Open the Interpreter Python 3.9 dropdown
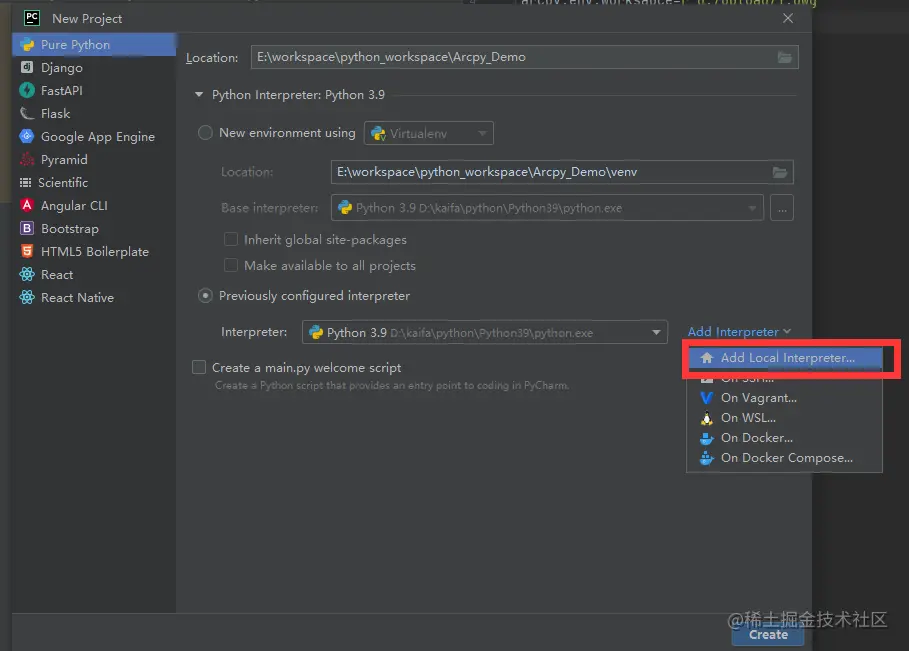The image size is (909, 651). coord(485,332)
